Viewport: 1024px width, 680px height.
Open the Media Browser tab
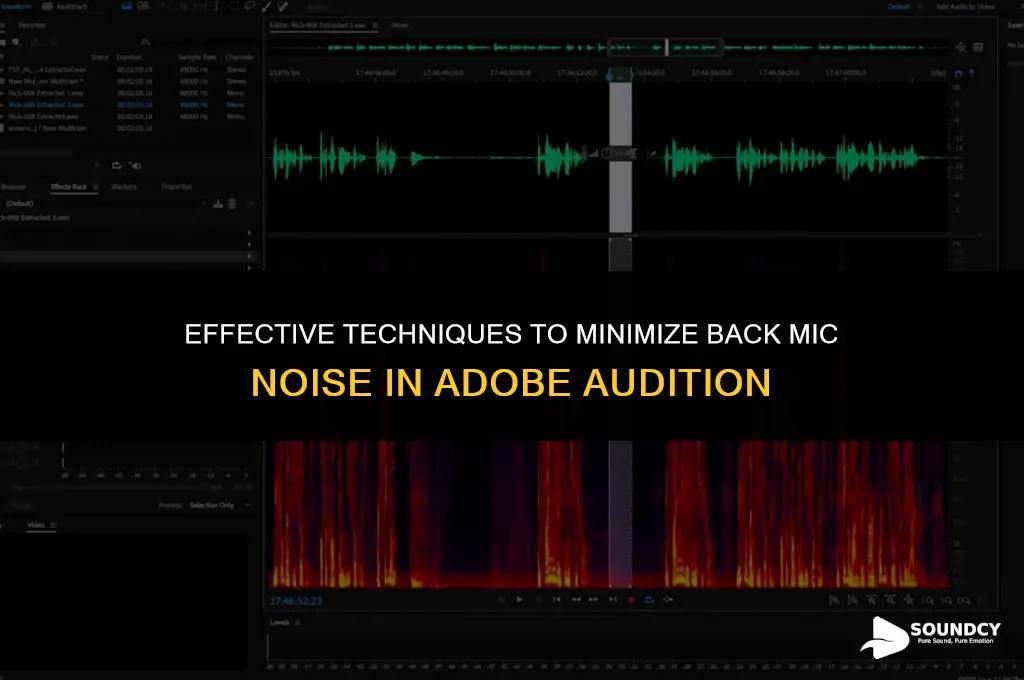click(x=13, y=187)
